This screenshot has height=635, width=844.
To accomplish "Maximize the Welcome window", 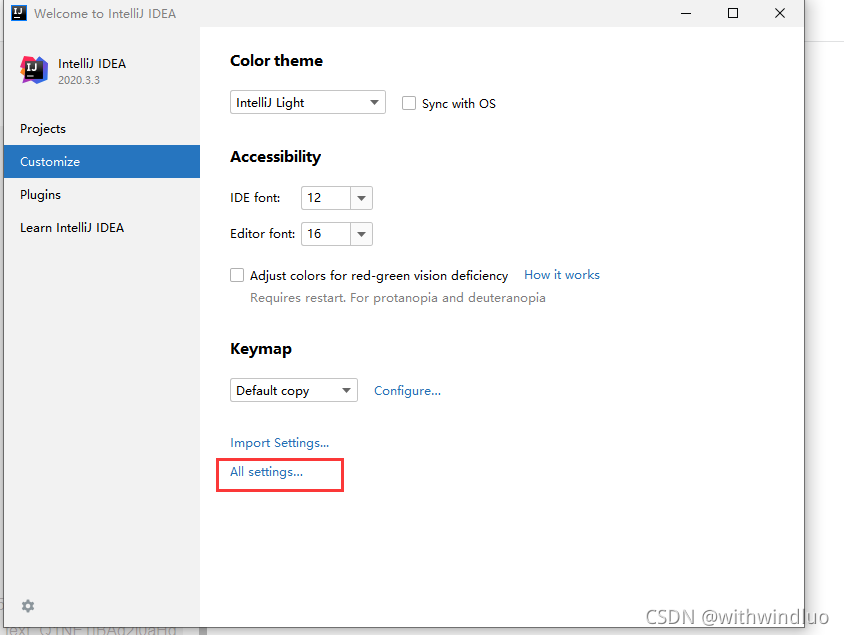I will coord(733,13).
